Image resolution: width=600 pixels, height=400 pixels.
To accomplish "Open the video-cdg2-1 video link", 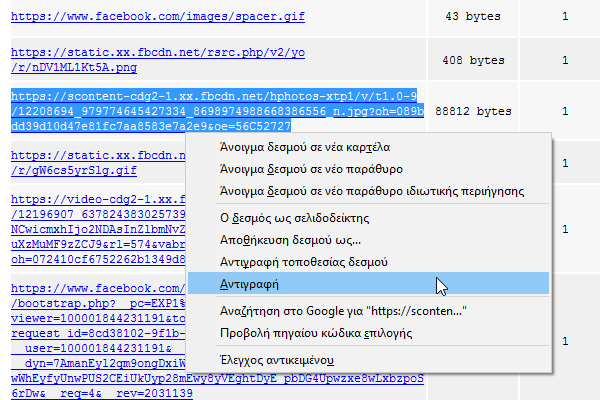I will pyautogui.click(x=98, y=229).
